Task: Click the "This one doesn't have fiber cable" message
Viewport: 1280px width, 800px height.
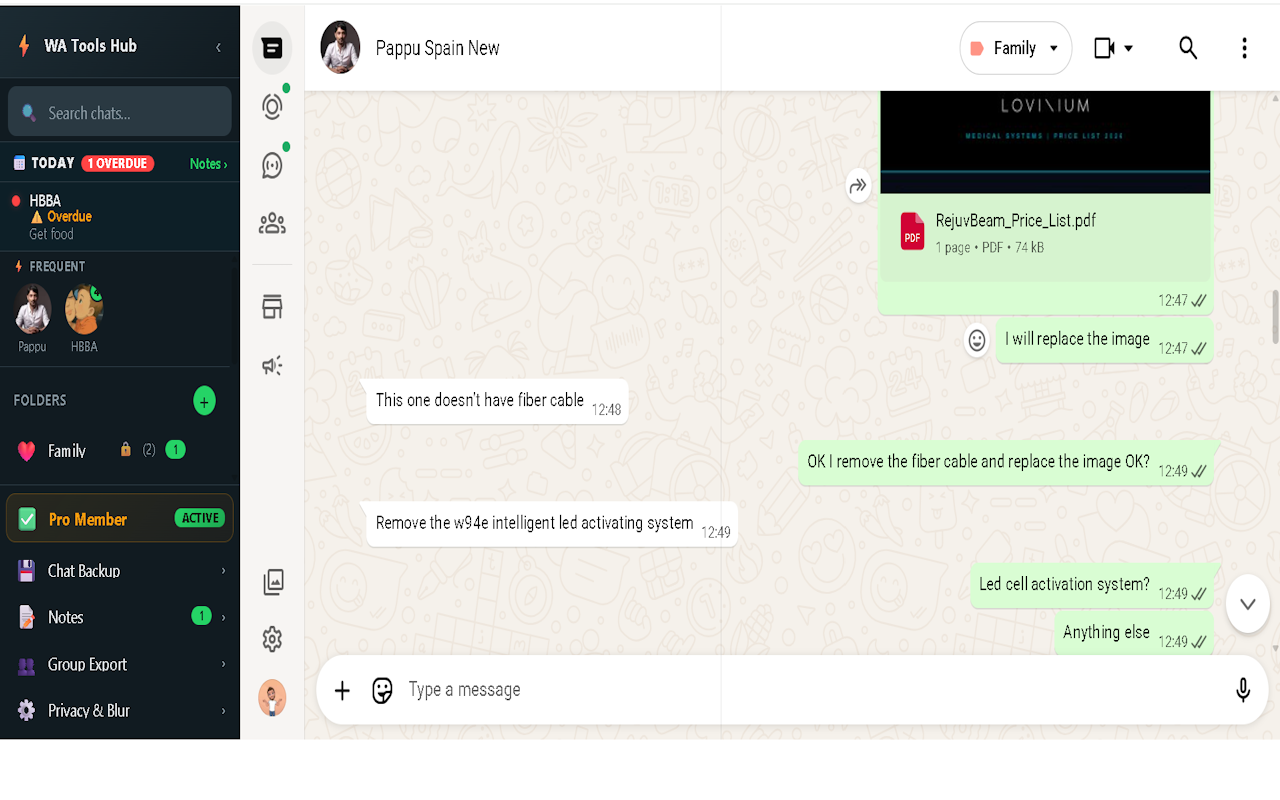Action: tap(497, 402)
